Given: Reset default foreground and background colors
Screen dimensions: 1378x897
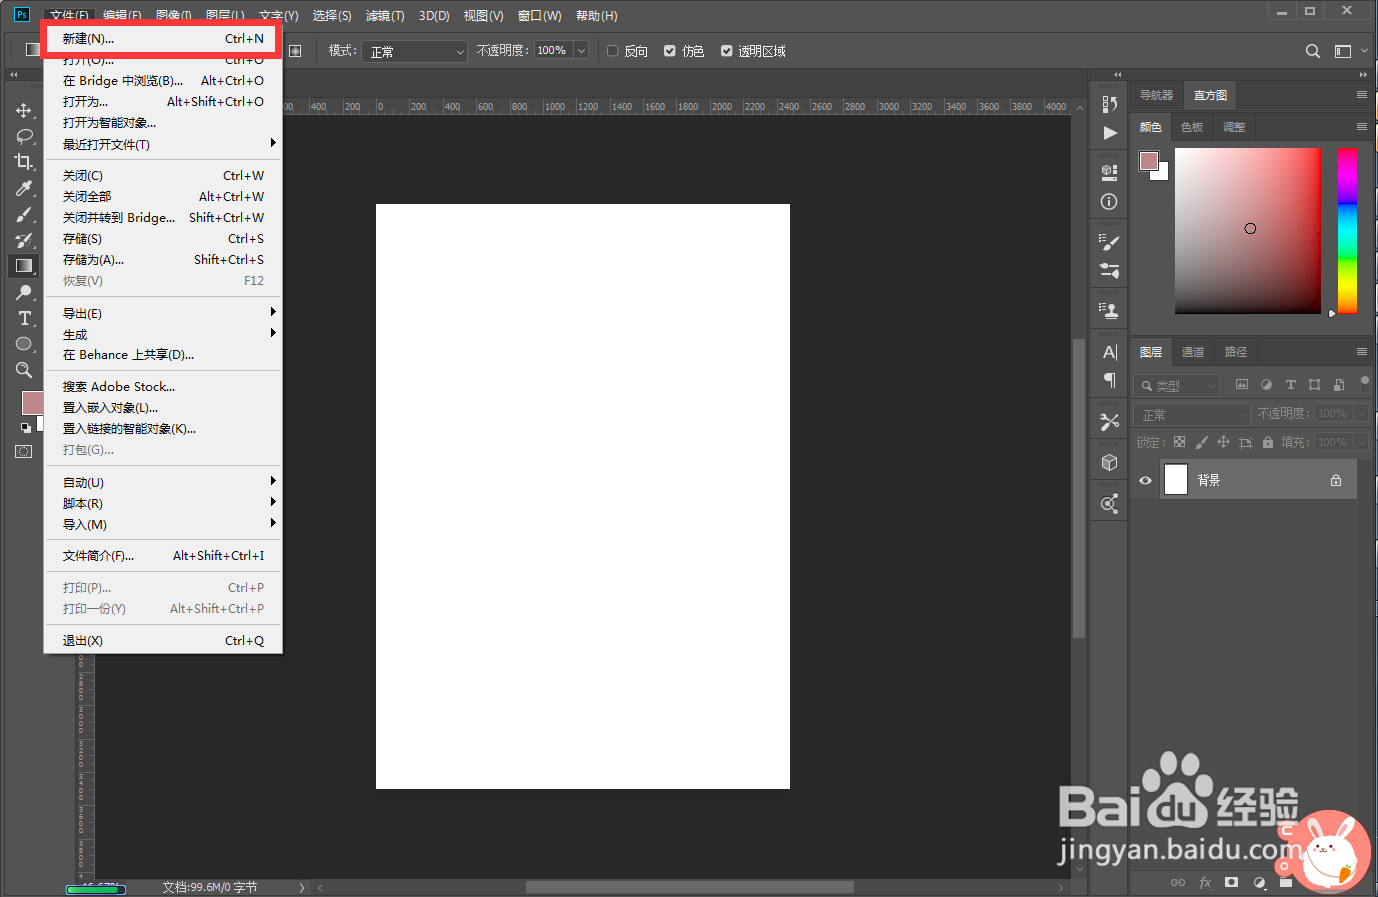Looking at the screenshot, I should 25,428.
